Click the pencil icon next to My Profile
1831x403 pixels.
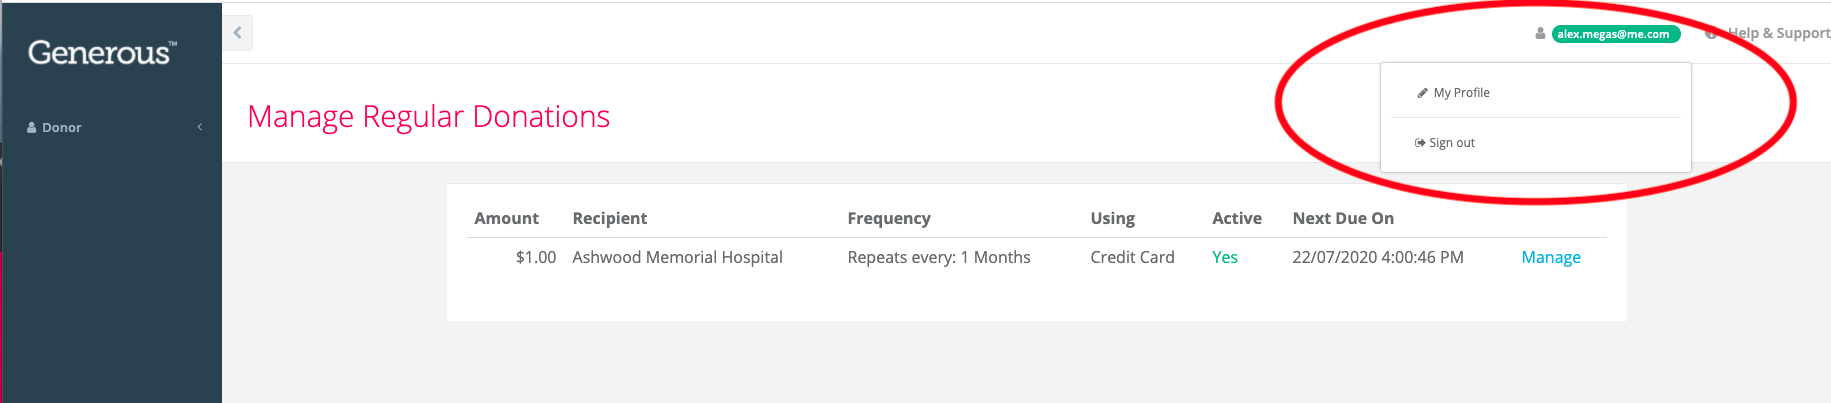[x=1422, y=93]
